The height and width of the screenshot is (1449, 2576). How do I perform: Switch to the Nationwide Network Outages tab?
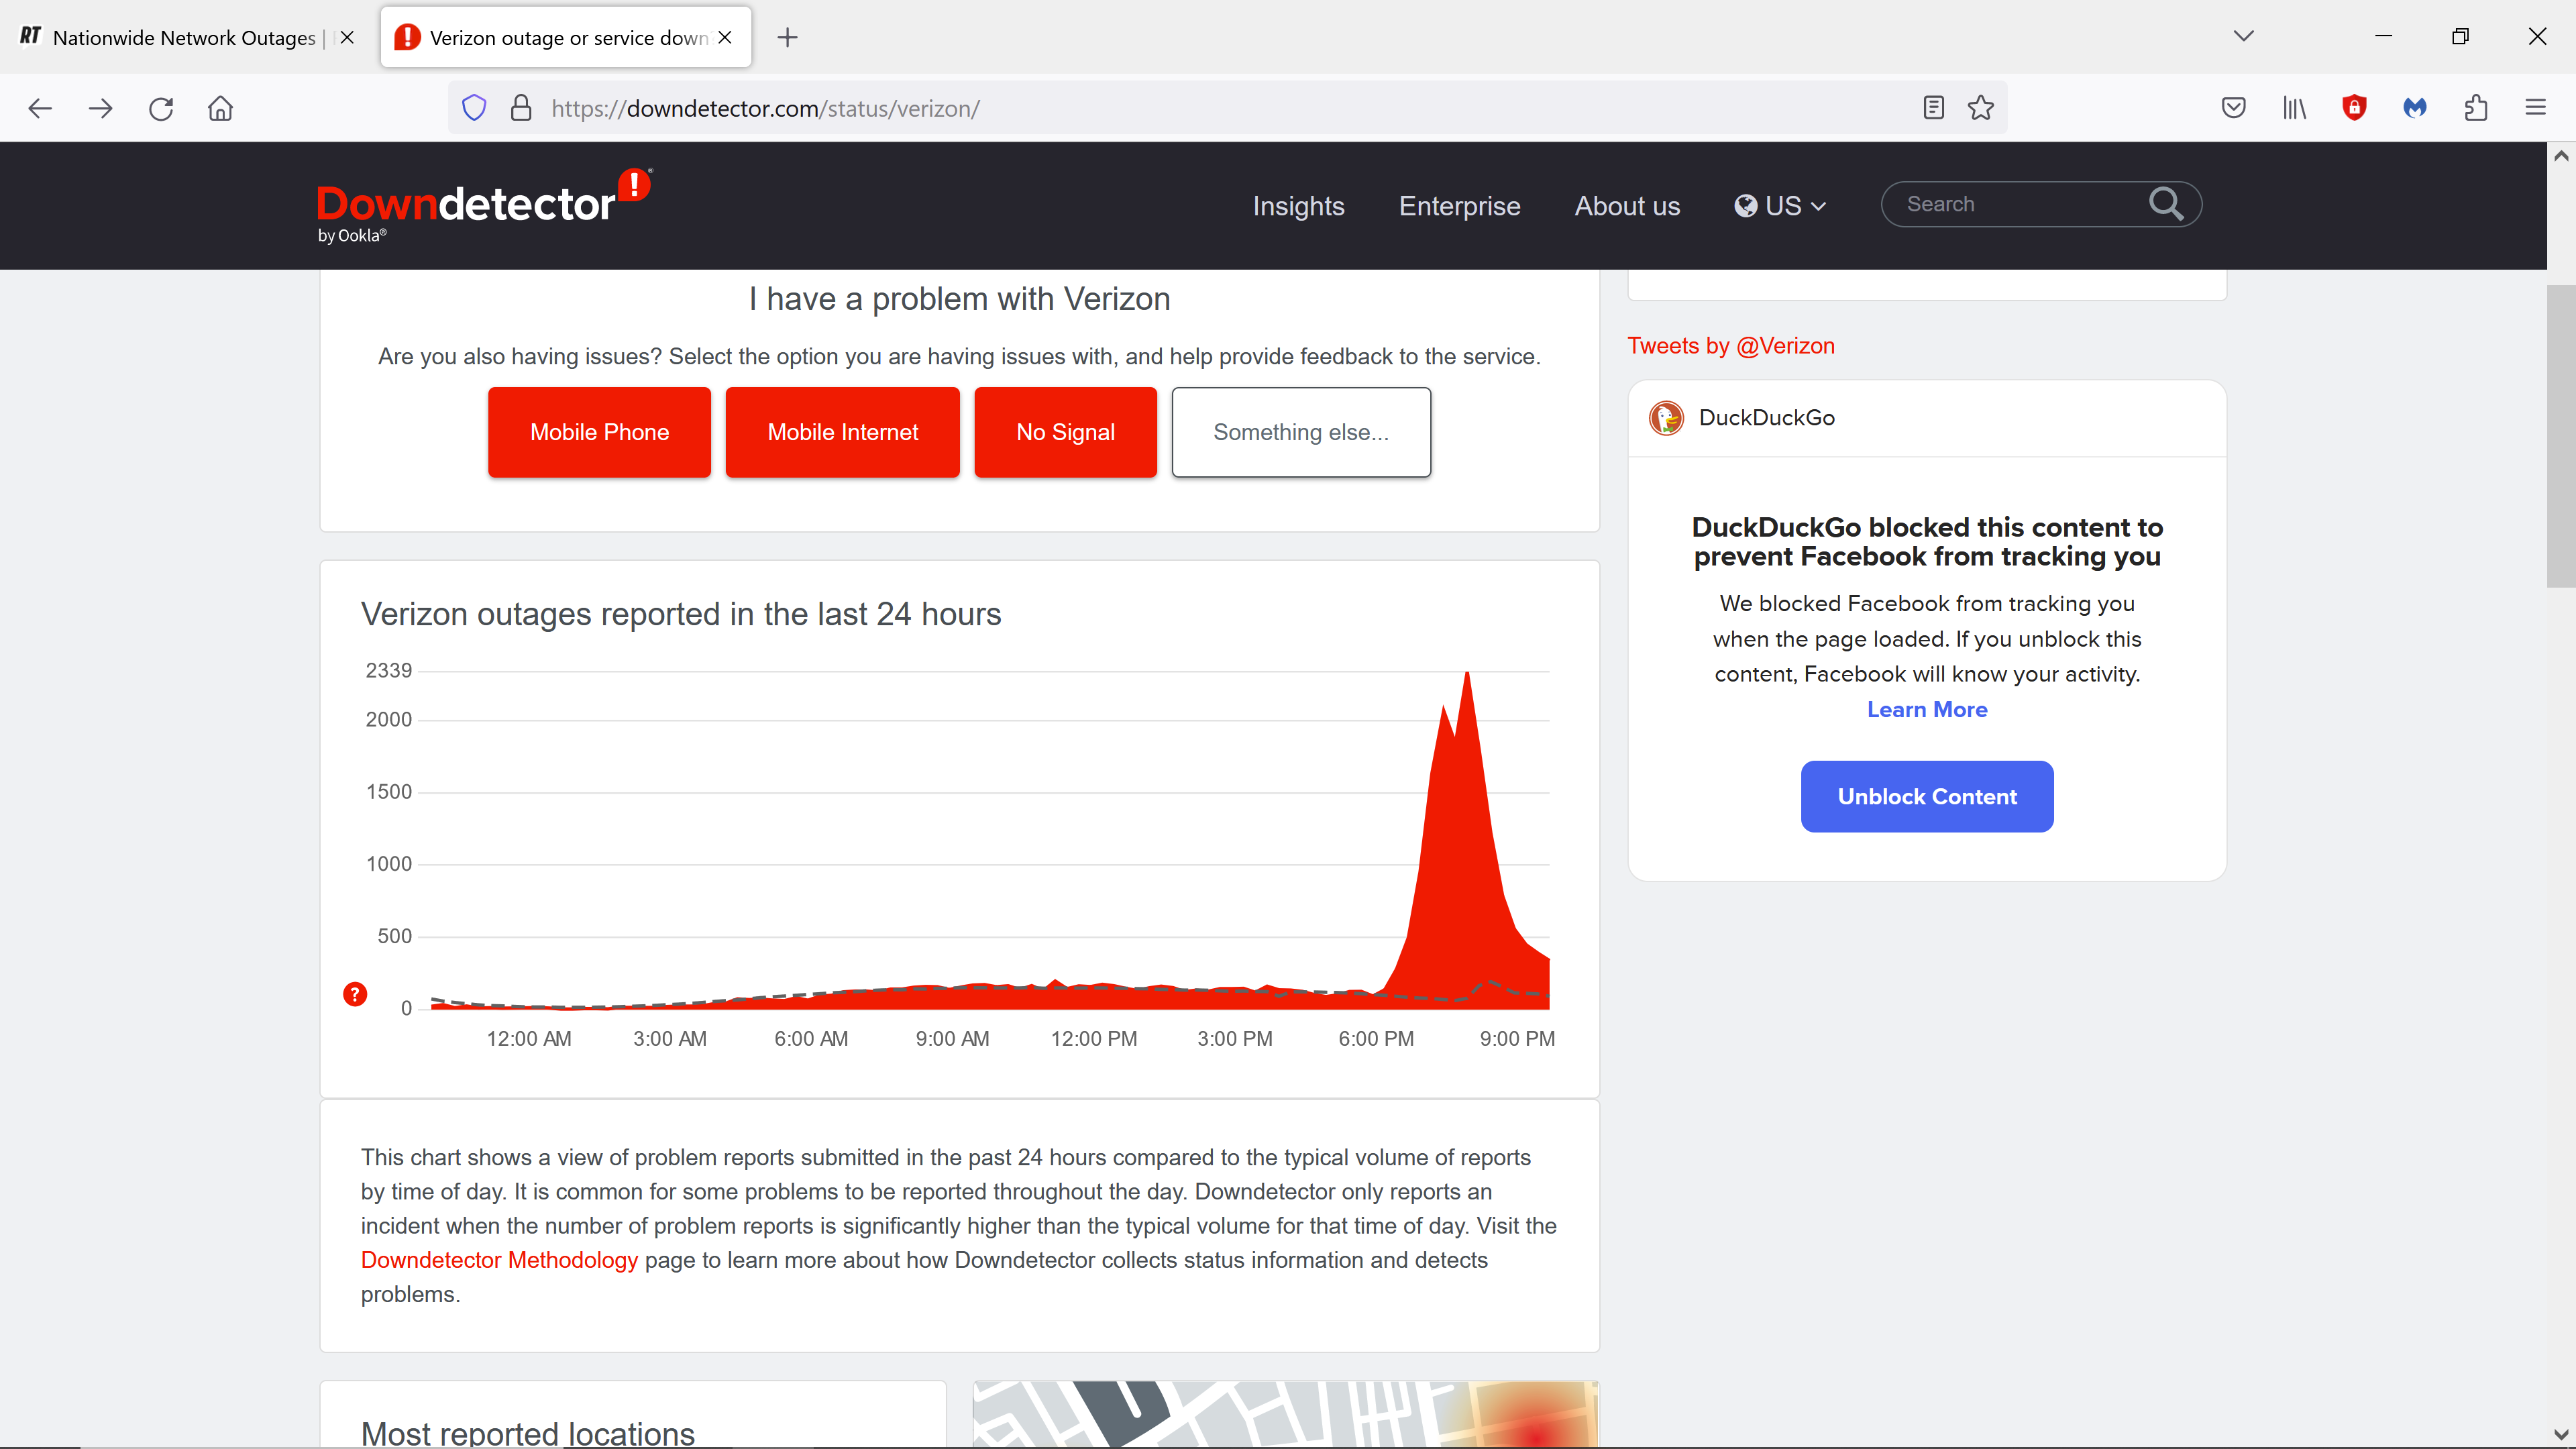(x=184, y=38)
